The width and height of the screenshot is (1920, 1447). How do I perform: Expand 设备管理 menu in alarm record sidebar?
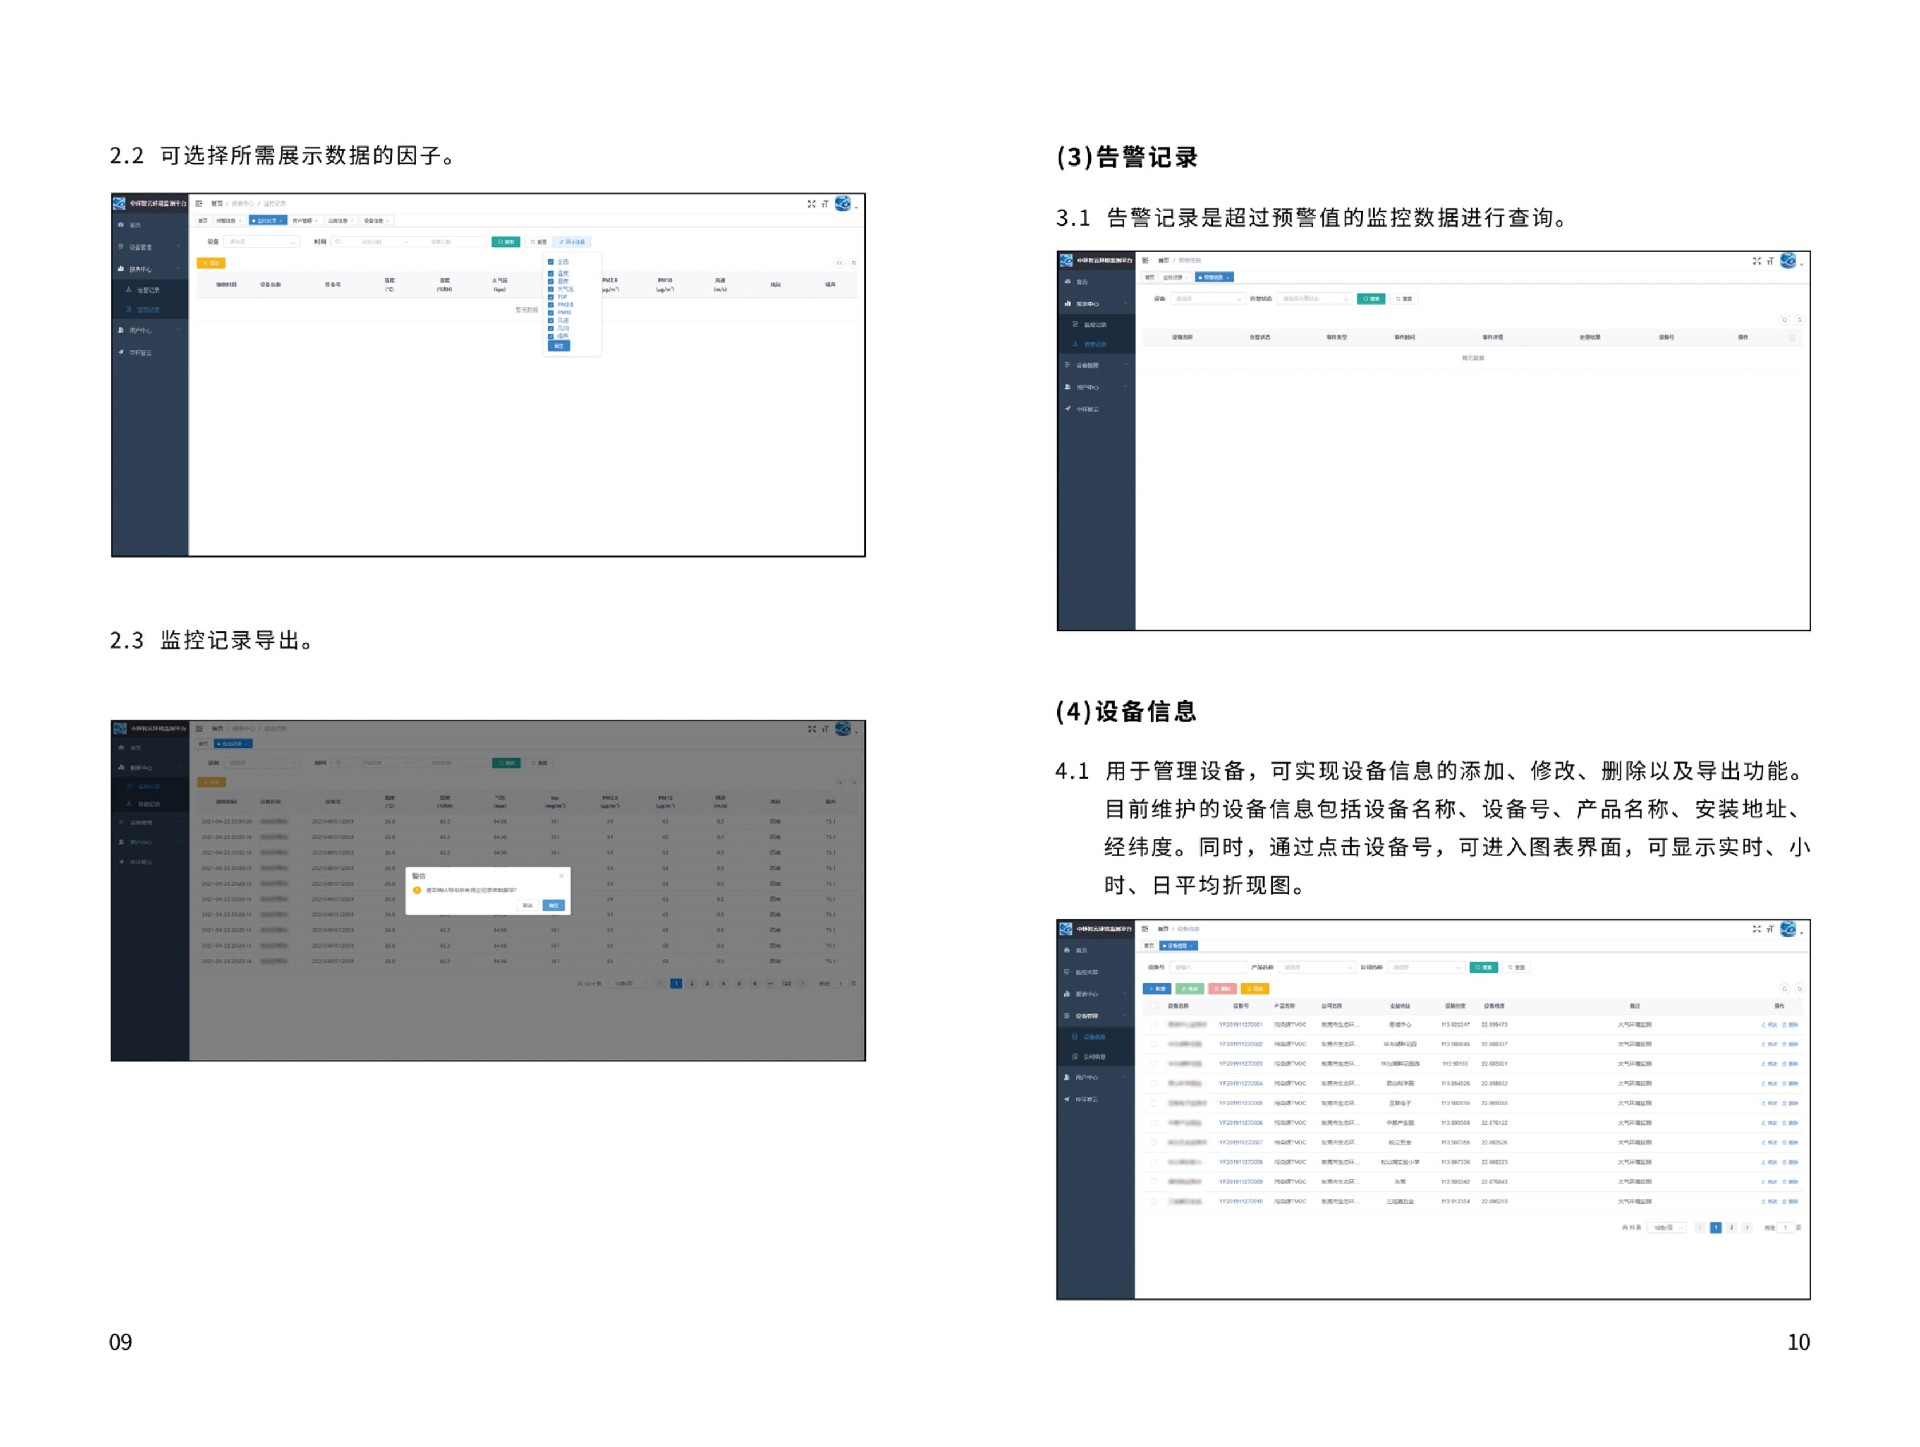1096,365
